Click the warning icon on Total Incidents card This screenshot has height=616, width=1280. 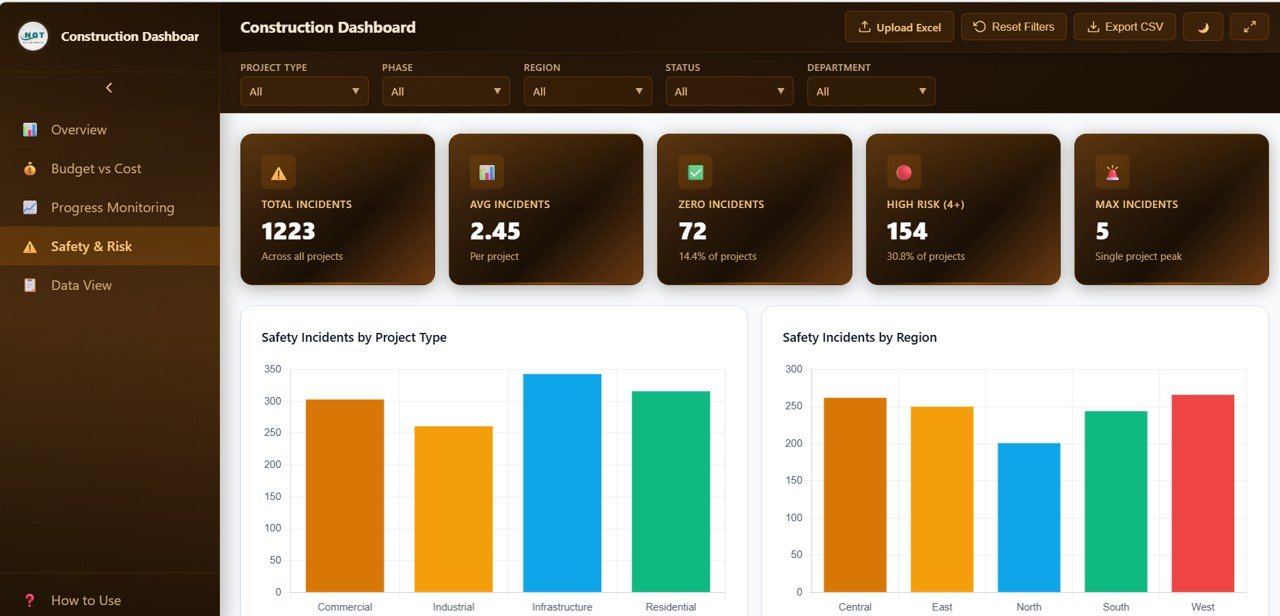278,173
